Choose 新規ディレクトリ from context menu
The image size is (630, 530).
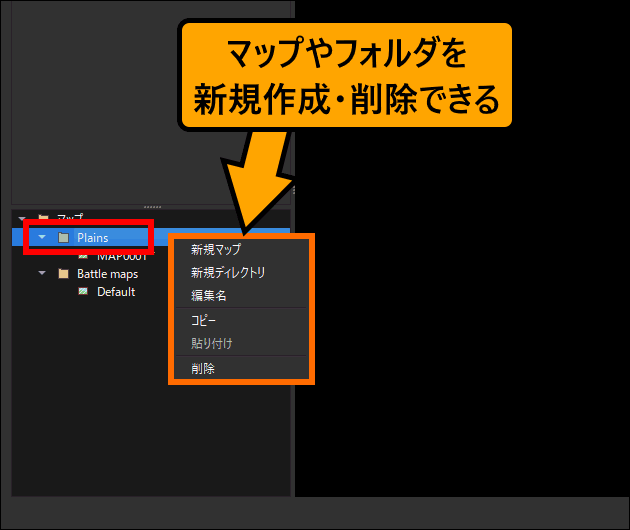pyautogui.click(x=228, y=272)
